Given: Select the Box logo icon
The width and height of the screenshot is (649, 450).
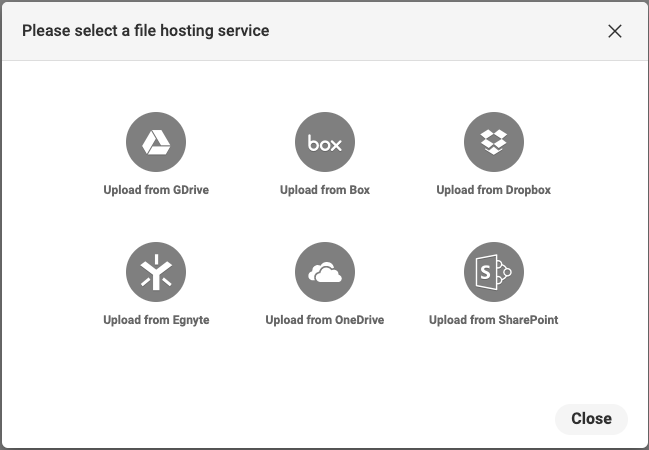Looking at the screenshot, I should point(325,143).
